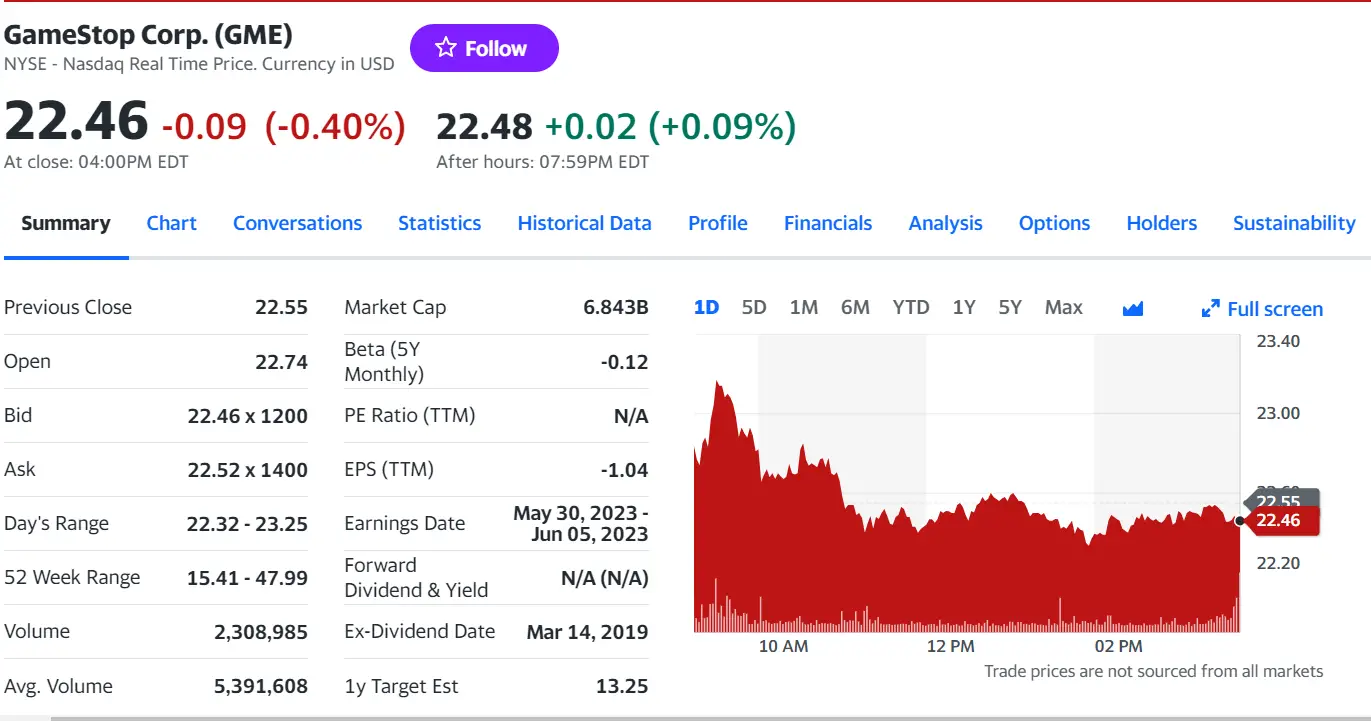Open the Sustainability tab
This screenshot has width=1371, height=721.
(x=1293, y=223)
